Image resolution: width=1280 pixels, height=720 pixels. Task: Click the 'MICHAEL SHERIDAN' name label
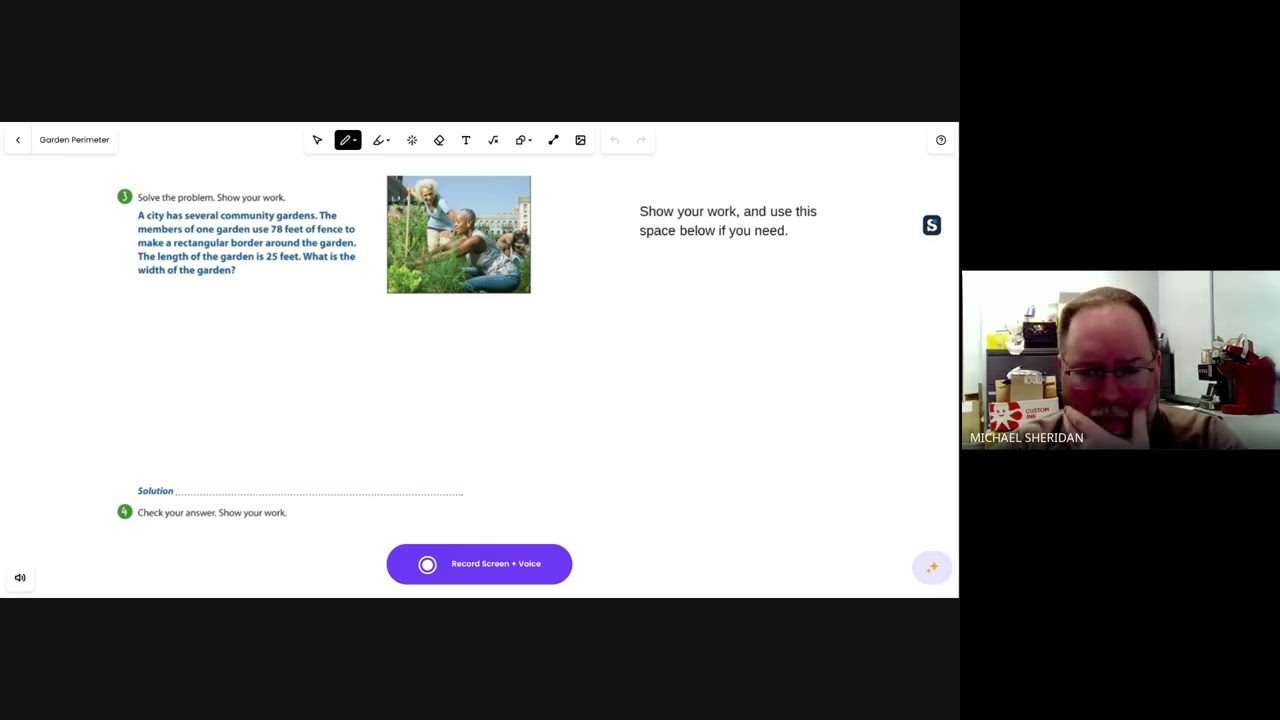pos(1026,438)
